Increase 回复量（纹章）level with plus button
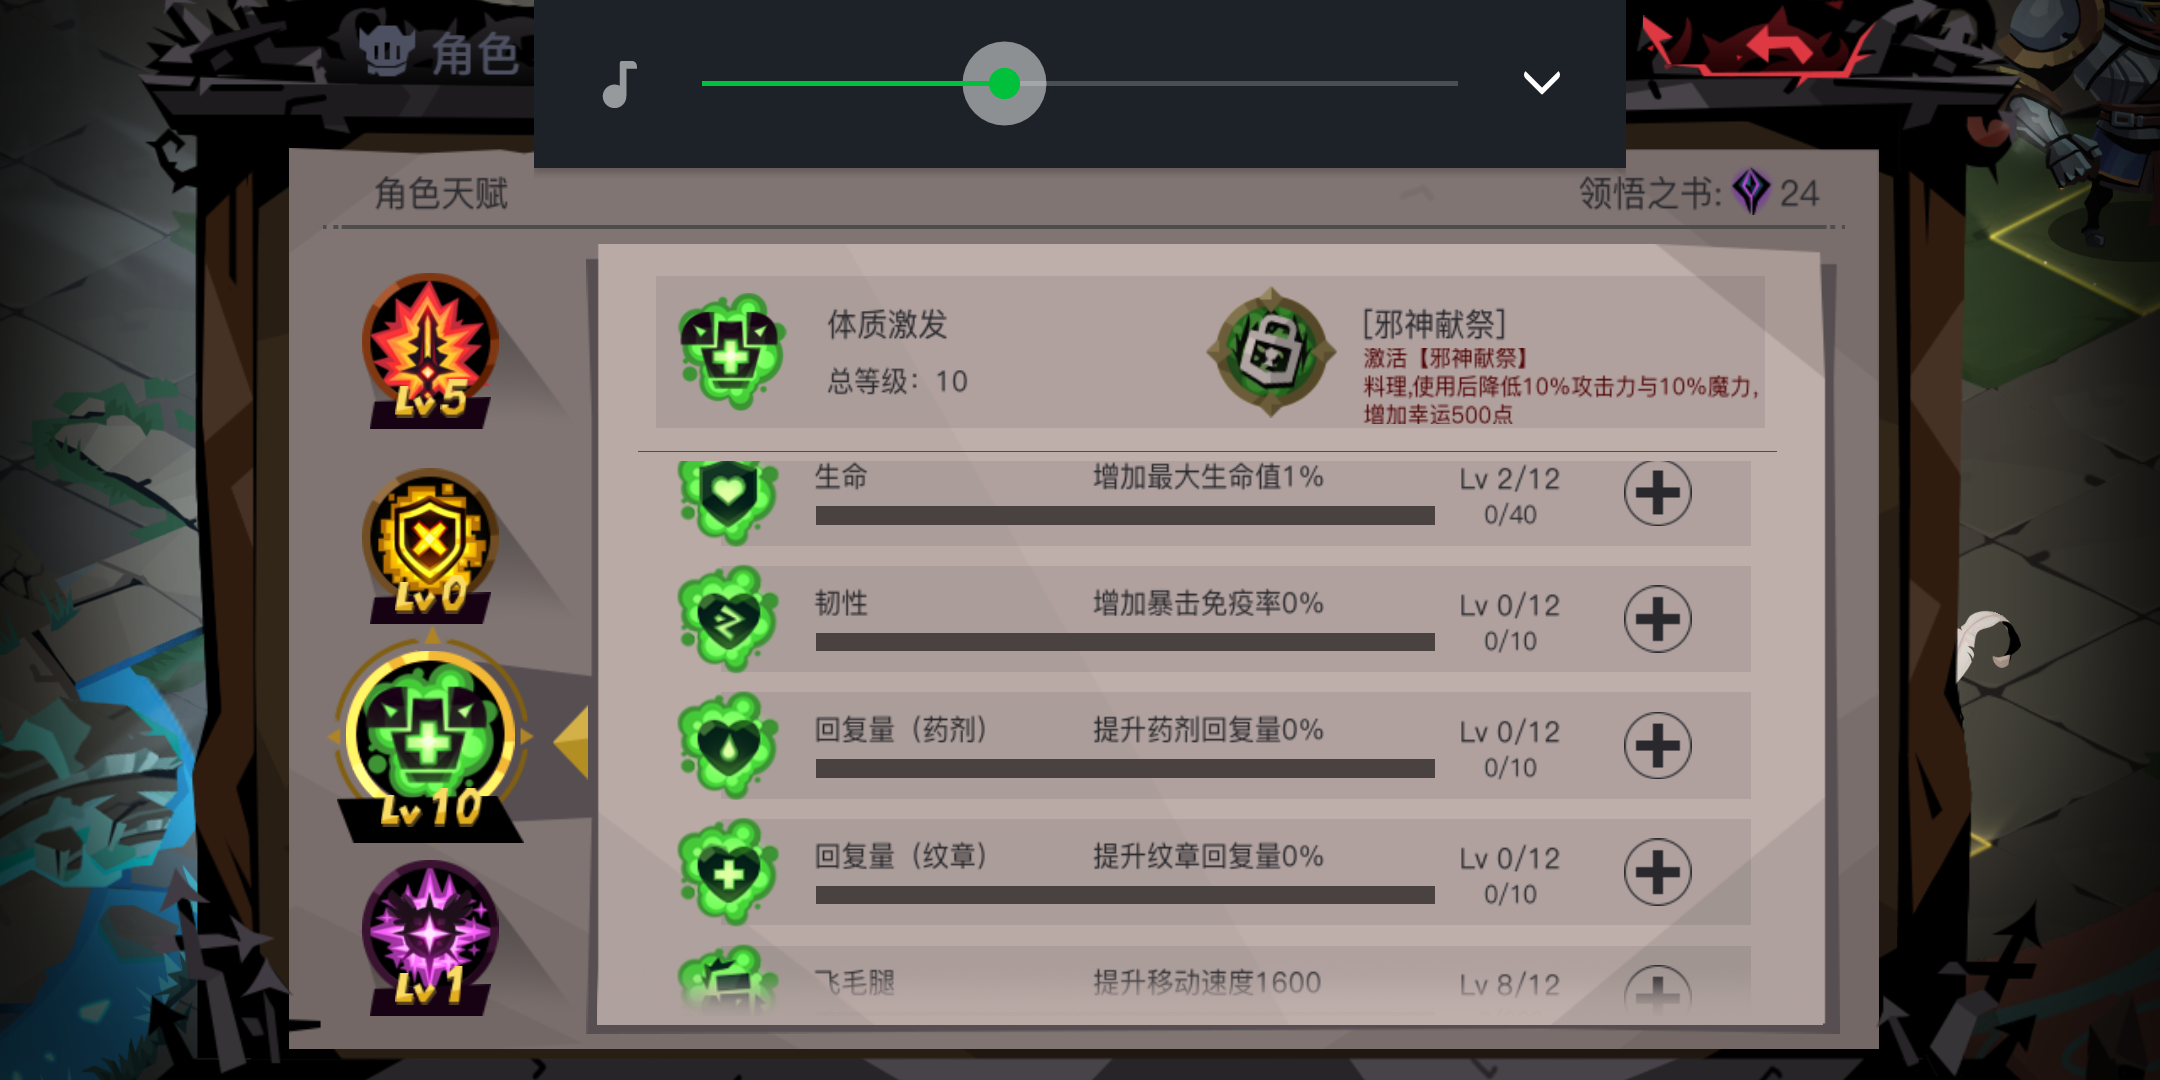2160x1080 pixels. coord(1657,872)
